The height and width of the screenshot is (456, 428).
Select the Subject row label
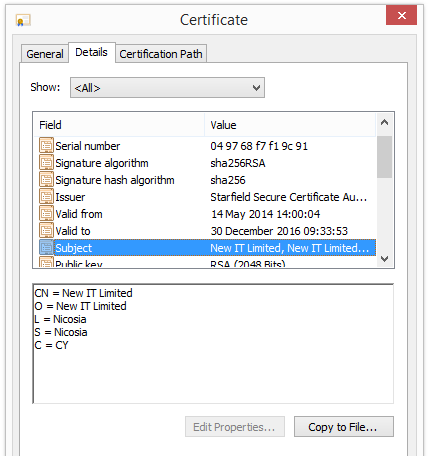pos(74,248)
